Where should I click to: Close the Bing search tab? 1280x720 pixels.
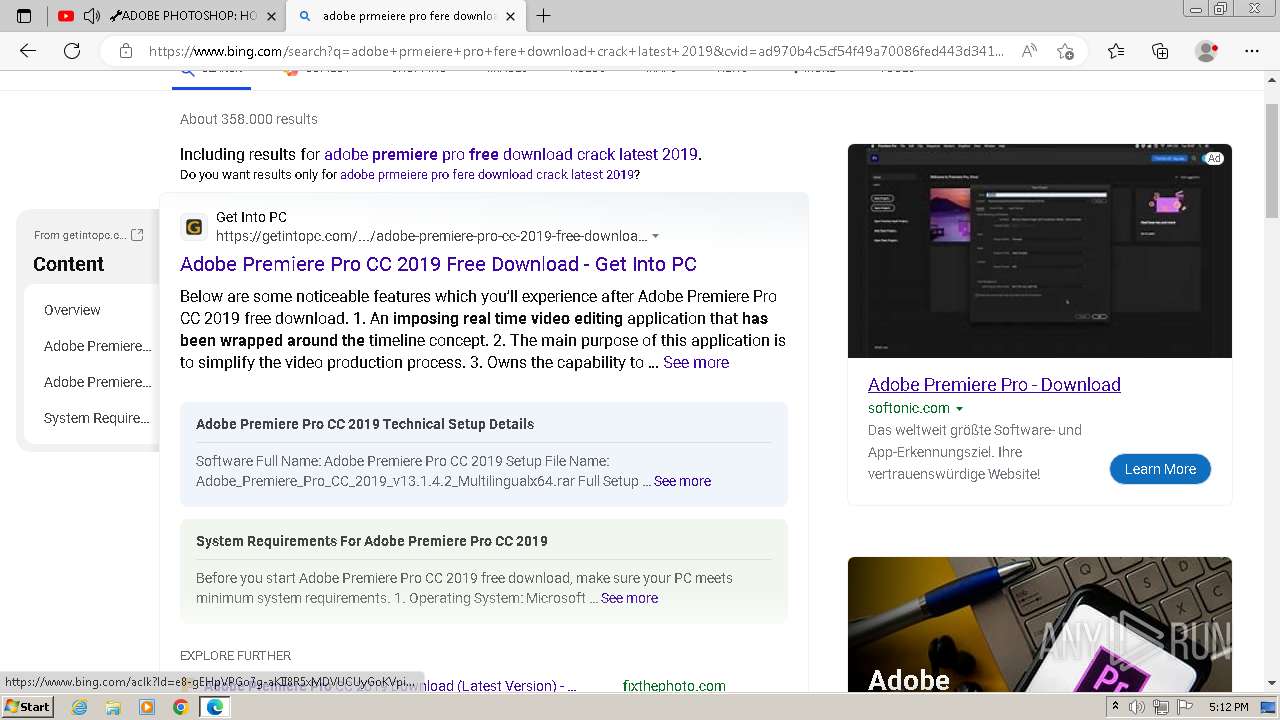[510, 16]
